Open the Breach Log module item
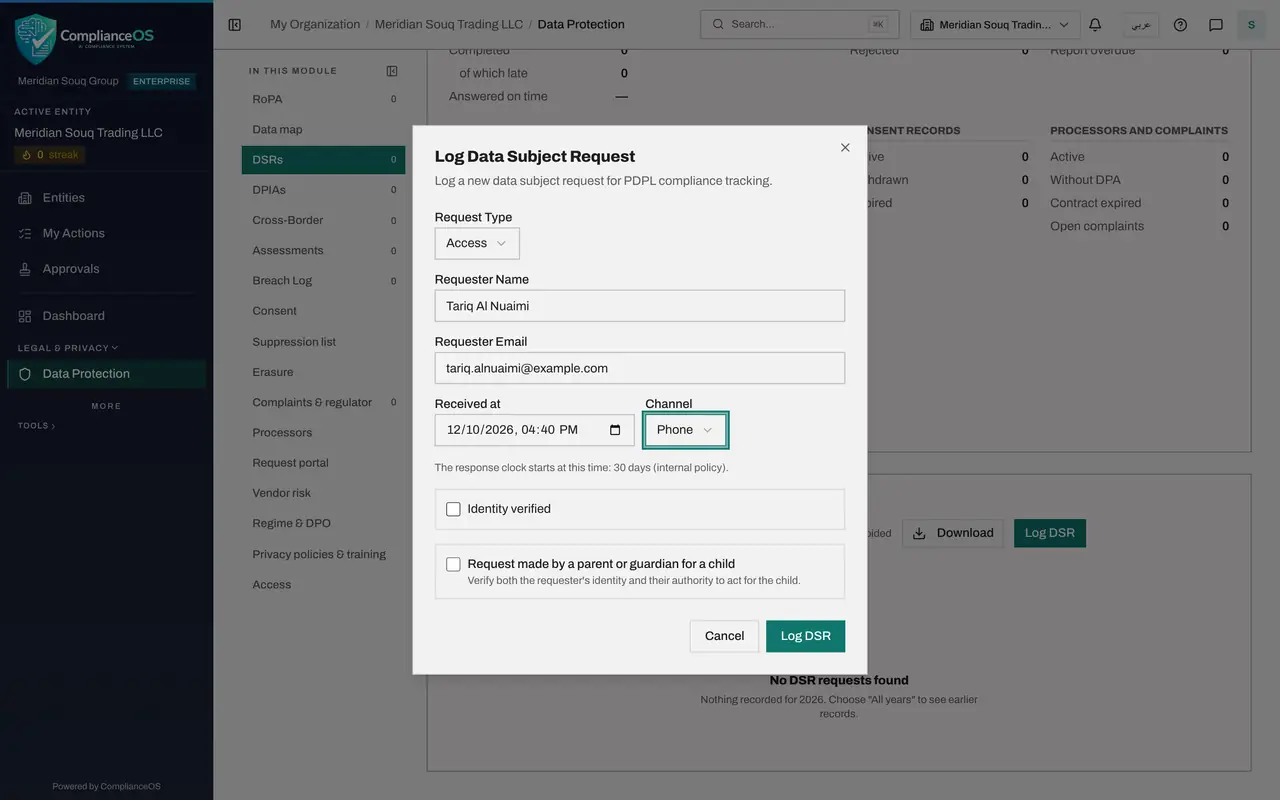The height and width of the screenshot is (800, 1280). 323,281
